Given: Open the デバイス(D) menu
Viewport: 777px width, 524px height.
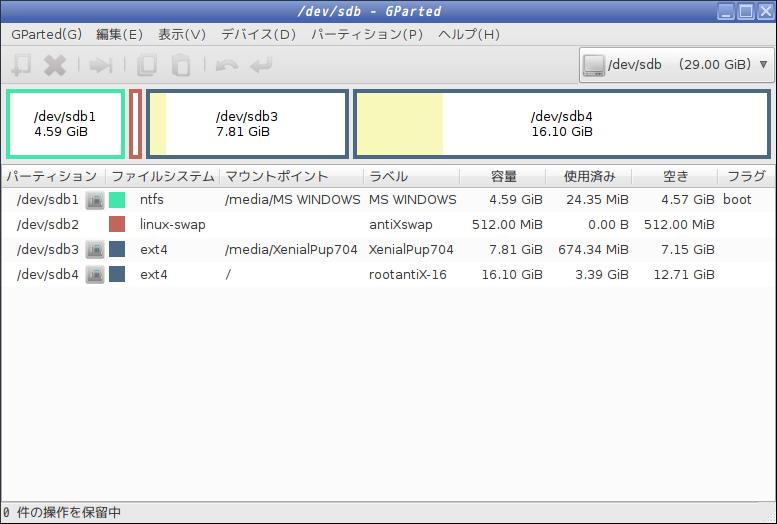Looking at the screenshot, I should point(259,34).
